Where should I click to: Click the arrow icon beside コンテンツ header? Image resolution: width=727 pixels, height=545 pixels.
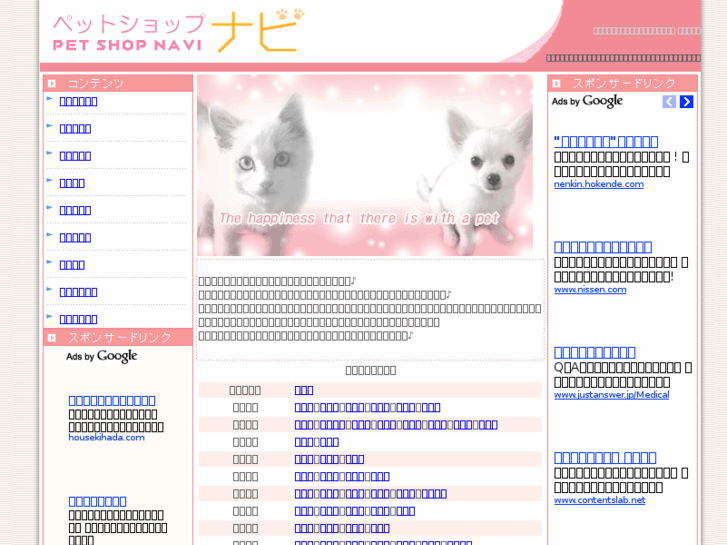coord(52,83)
